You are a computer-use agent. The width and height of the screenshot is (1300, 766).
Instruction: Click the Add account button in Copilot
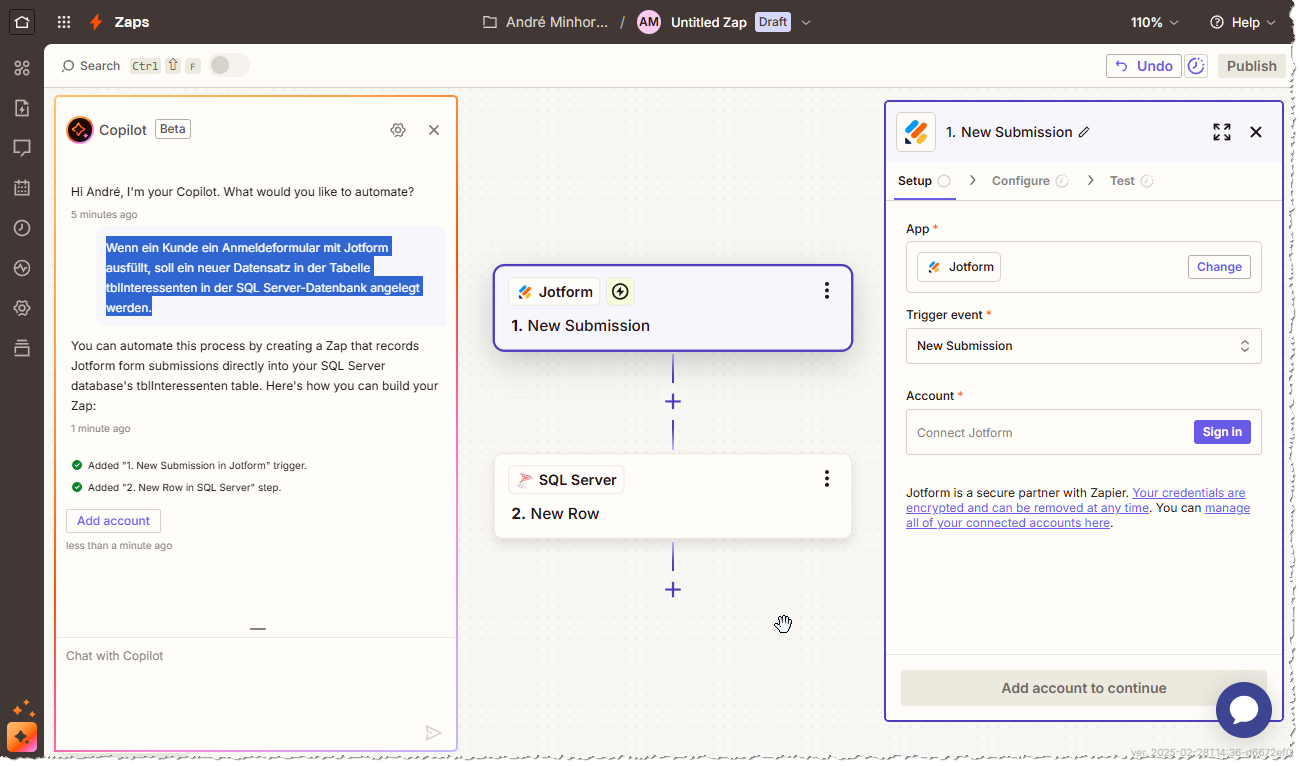tap(113, 521)
